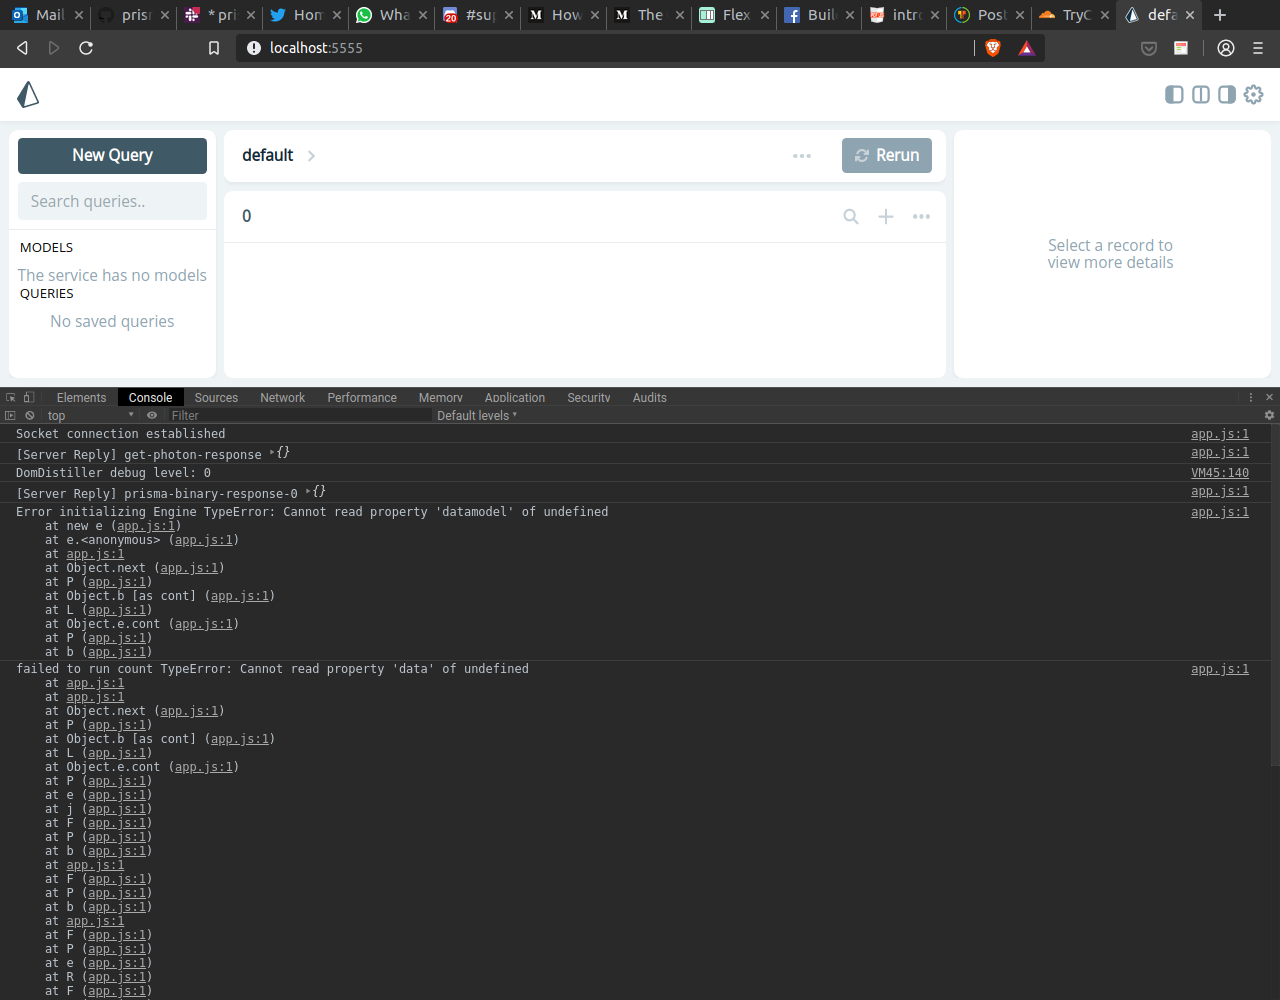This screenshot has width=1280, height=1000.
Task: Click the Prisma logo in the top left
Action: [x=28, y=94]
